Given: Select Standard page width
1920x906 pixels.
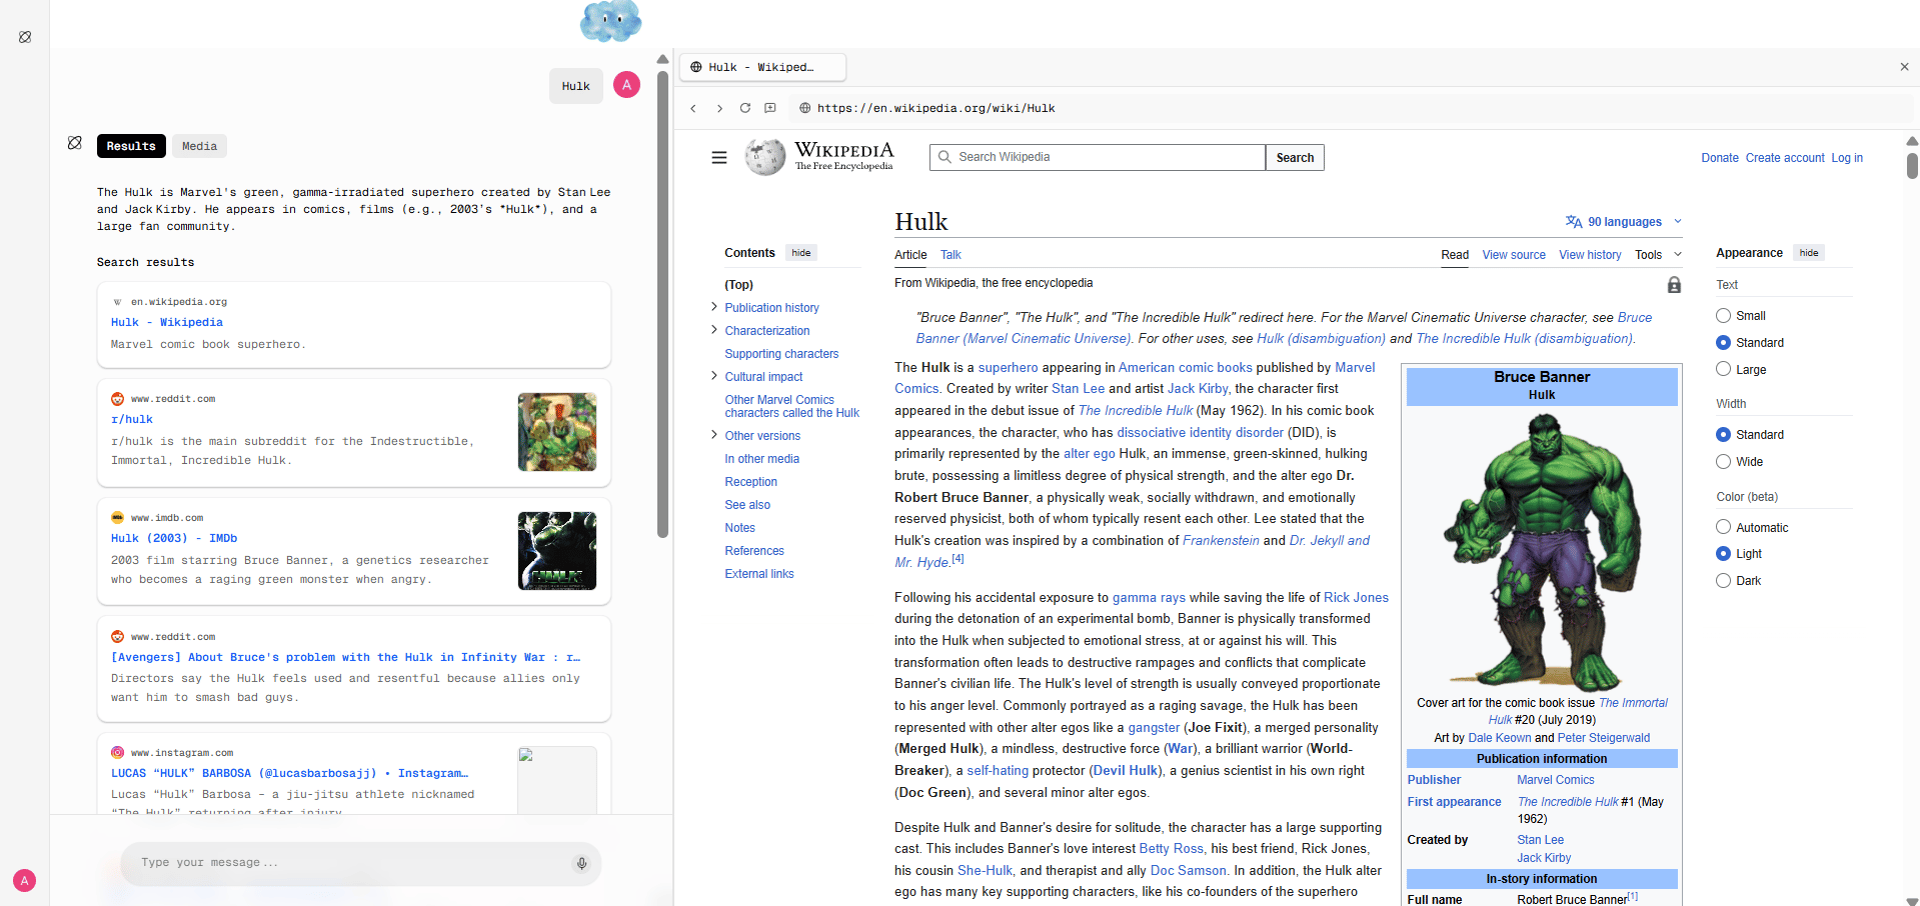Looking at the screenshot, I should 1723,435.
